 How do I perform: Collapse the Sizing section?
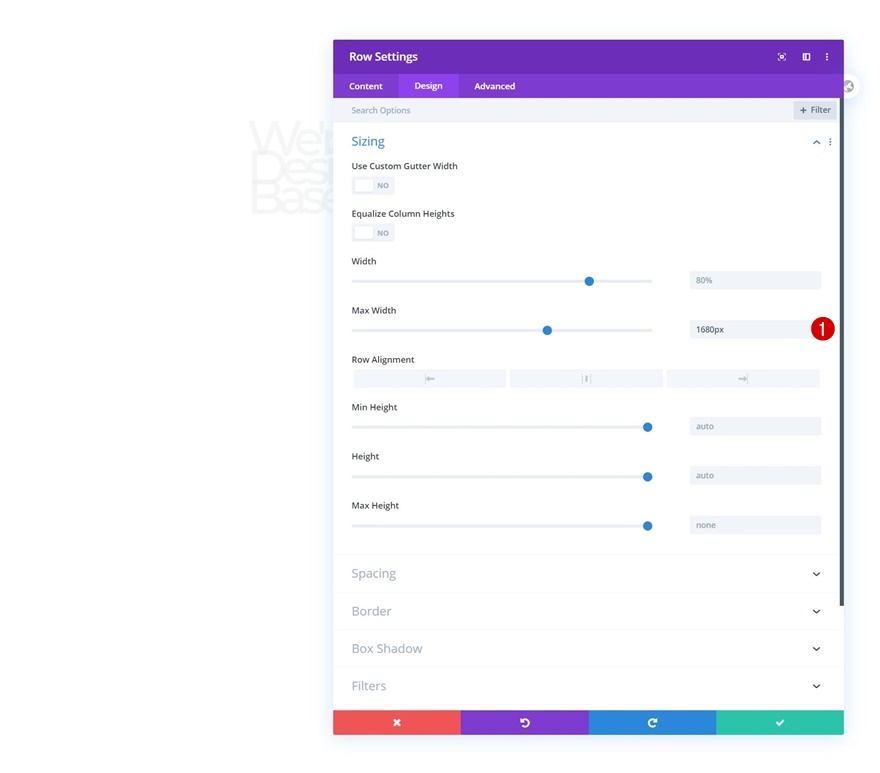817,142
